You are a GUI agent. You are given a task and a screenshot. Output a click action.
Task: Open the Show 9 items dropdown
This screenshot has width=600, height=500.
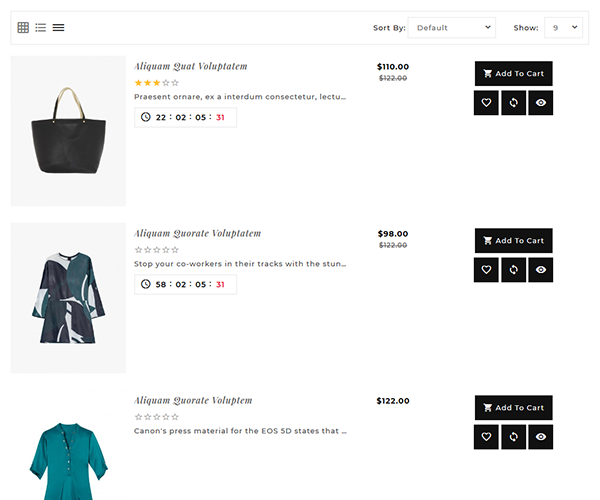click(563, 28)
